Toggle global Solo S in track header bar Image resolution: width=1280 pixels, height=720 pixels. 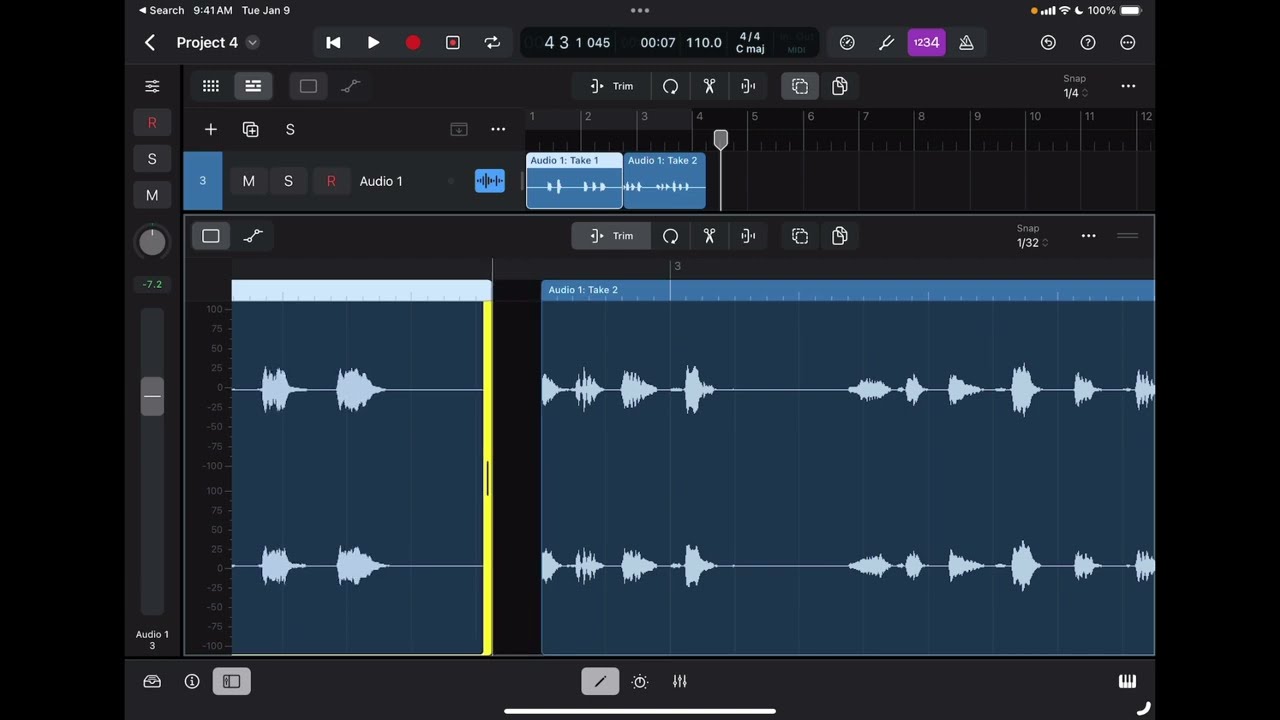[290, 129]
